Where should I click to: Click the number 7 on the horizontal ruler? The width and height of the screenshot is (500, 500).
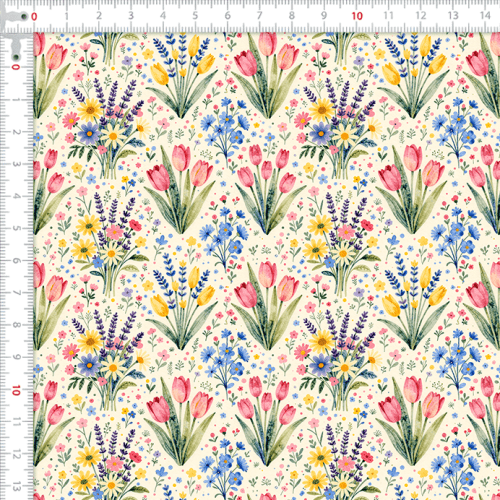point(259,15)
